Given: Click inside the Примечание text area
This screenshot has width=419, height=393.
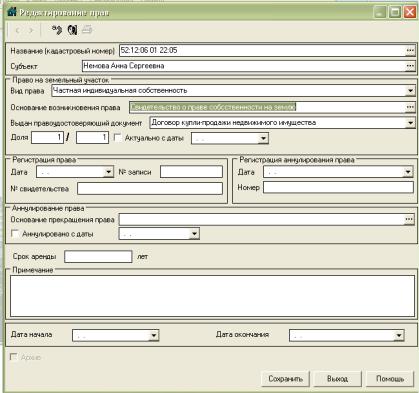Looking at the screenshot, I should pos(212,296).
